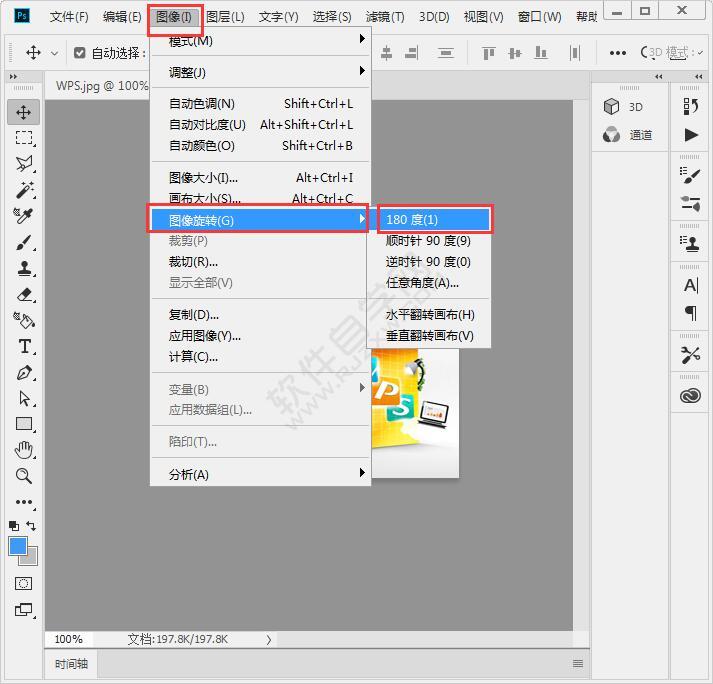The width and height of the screenshot is (713, 684).
Task: Toggle Quick Mask mode button
Action: 24,583
